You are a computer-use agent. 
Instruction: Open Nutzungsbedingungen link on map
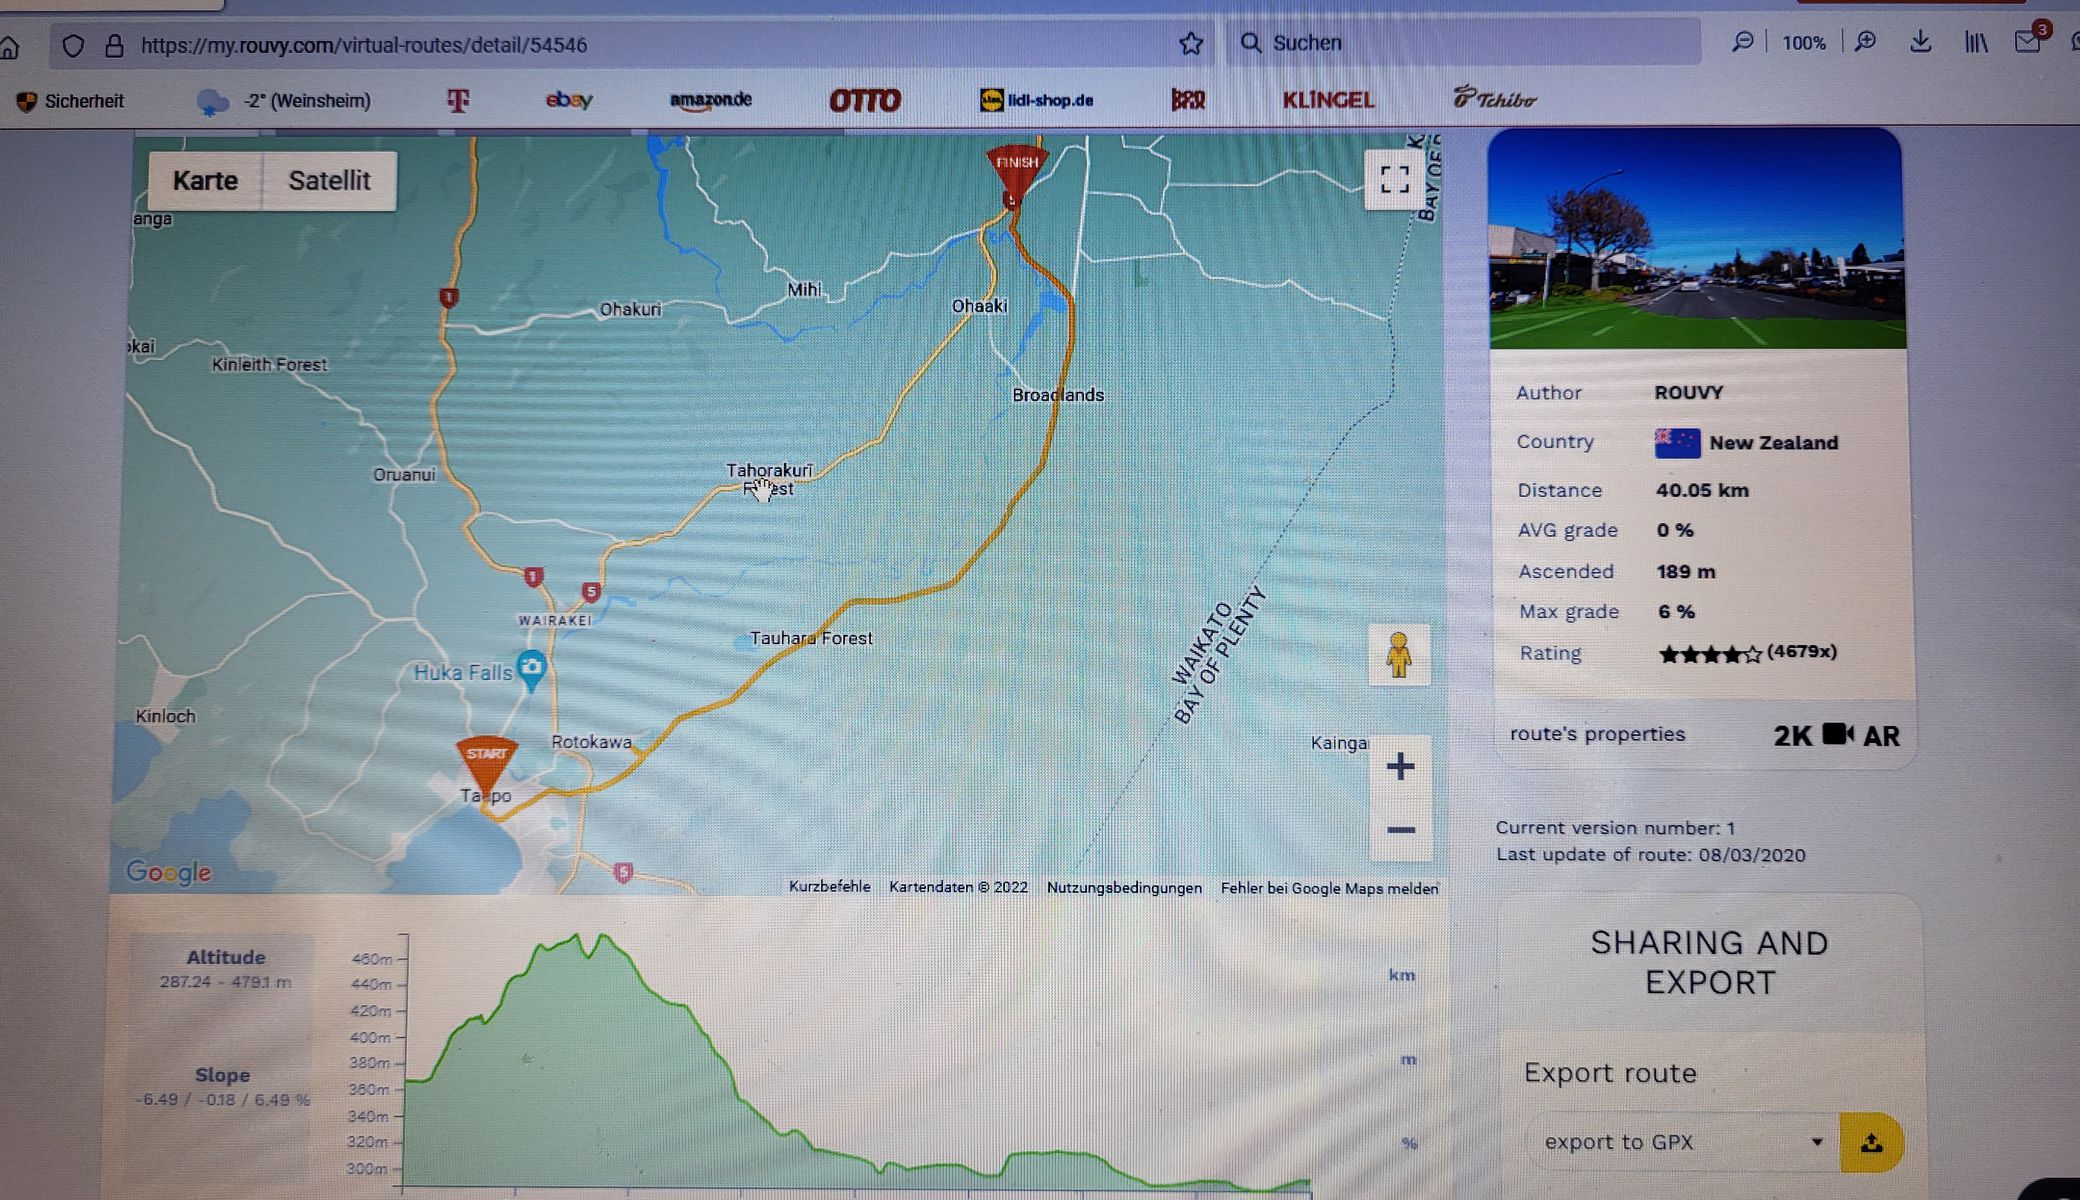(1124, 888)
